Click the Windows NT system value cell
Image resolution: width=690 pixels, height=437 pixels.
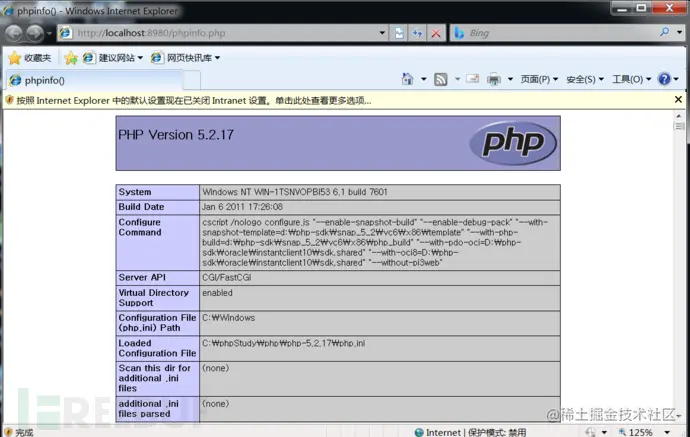click(379, 192)
